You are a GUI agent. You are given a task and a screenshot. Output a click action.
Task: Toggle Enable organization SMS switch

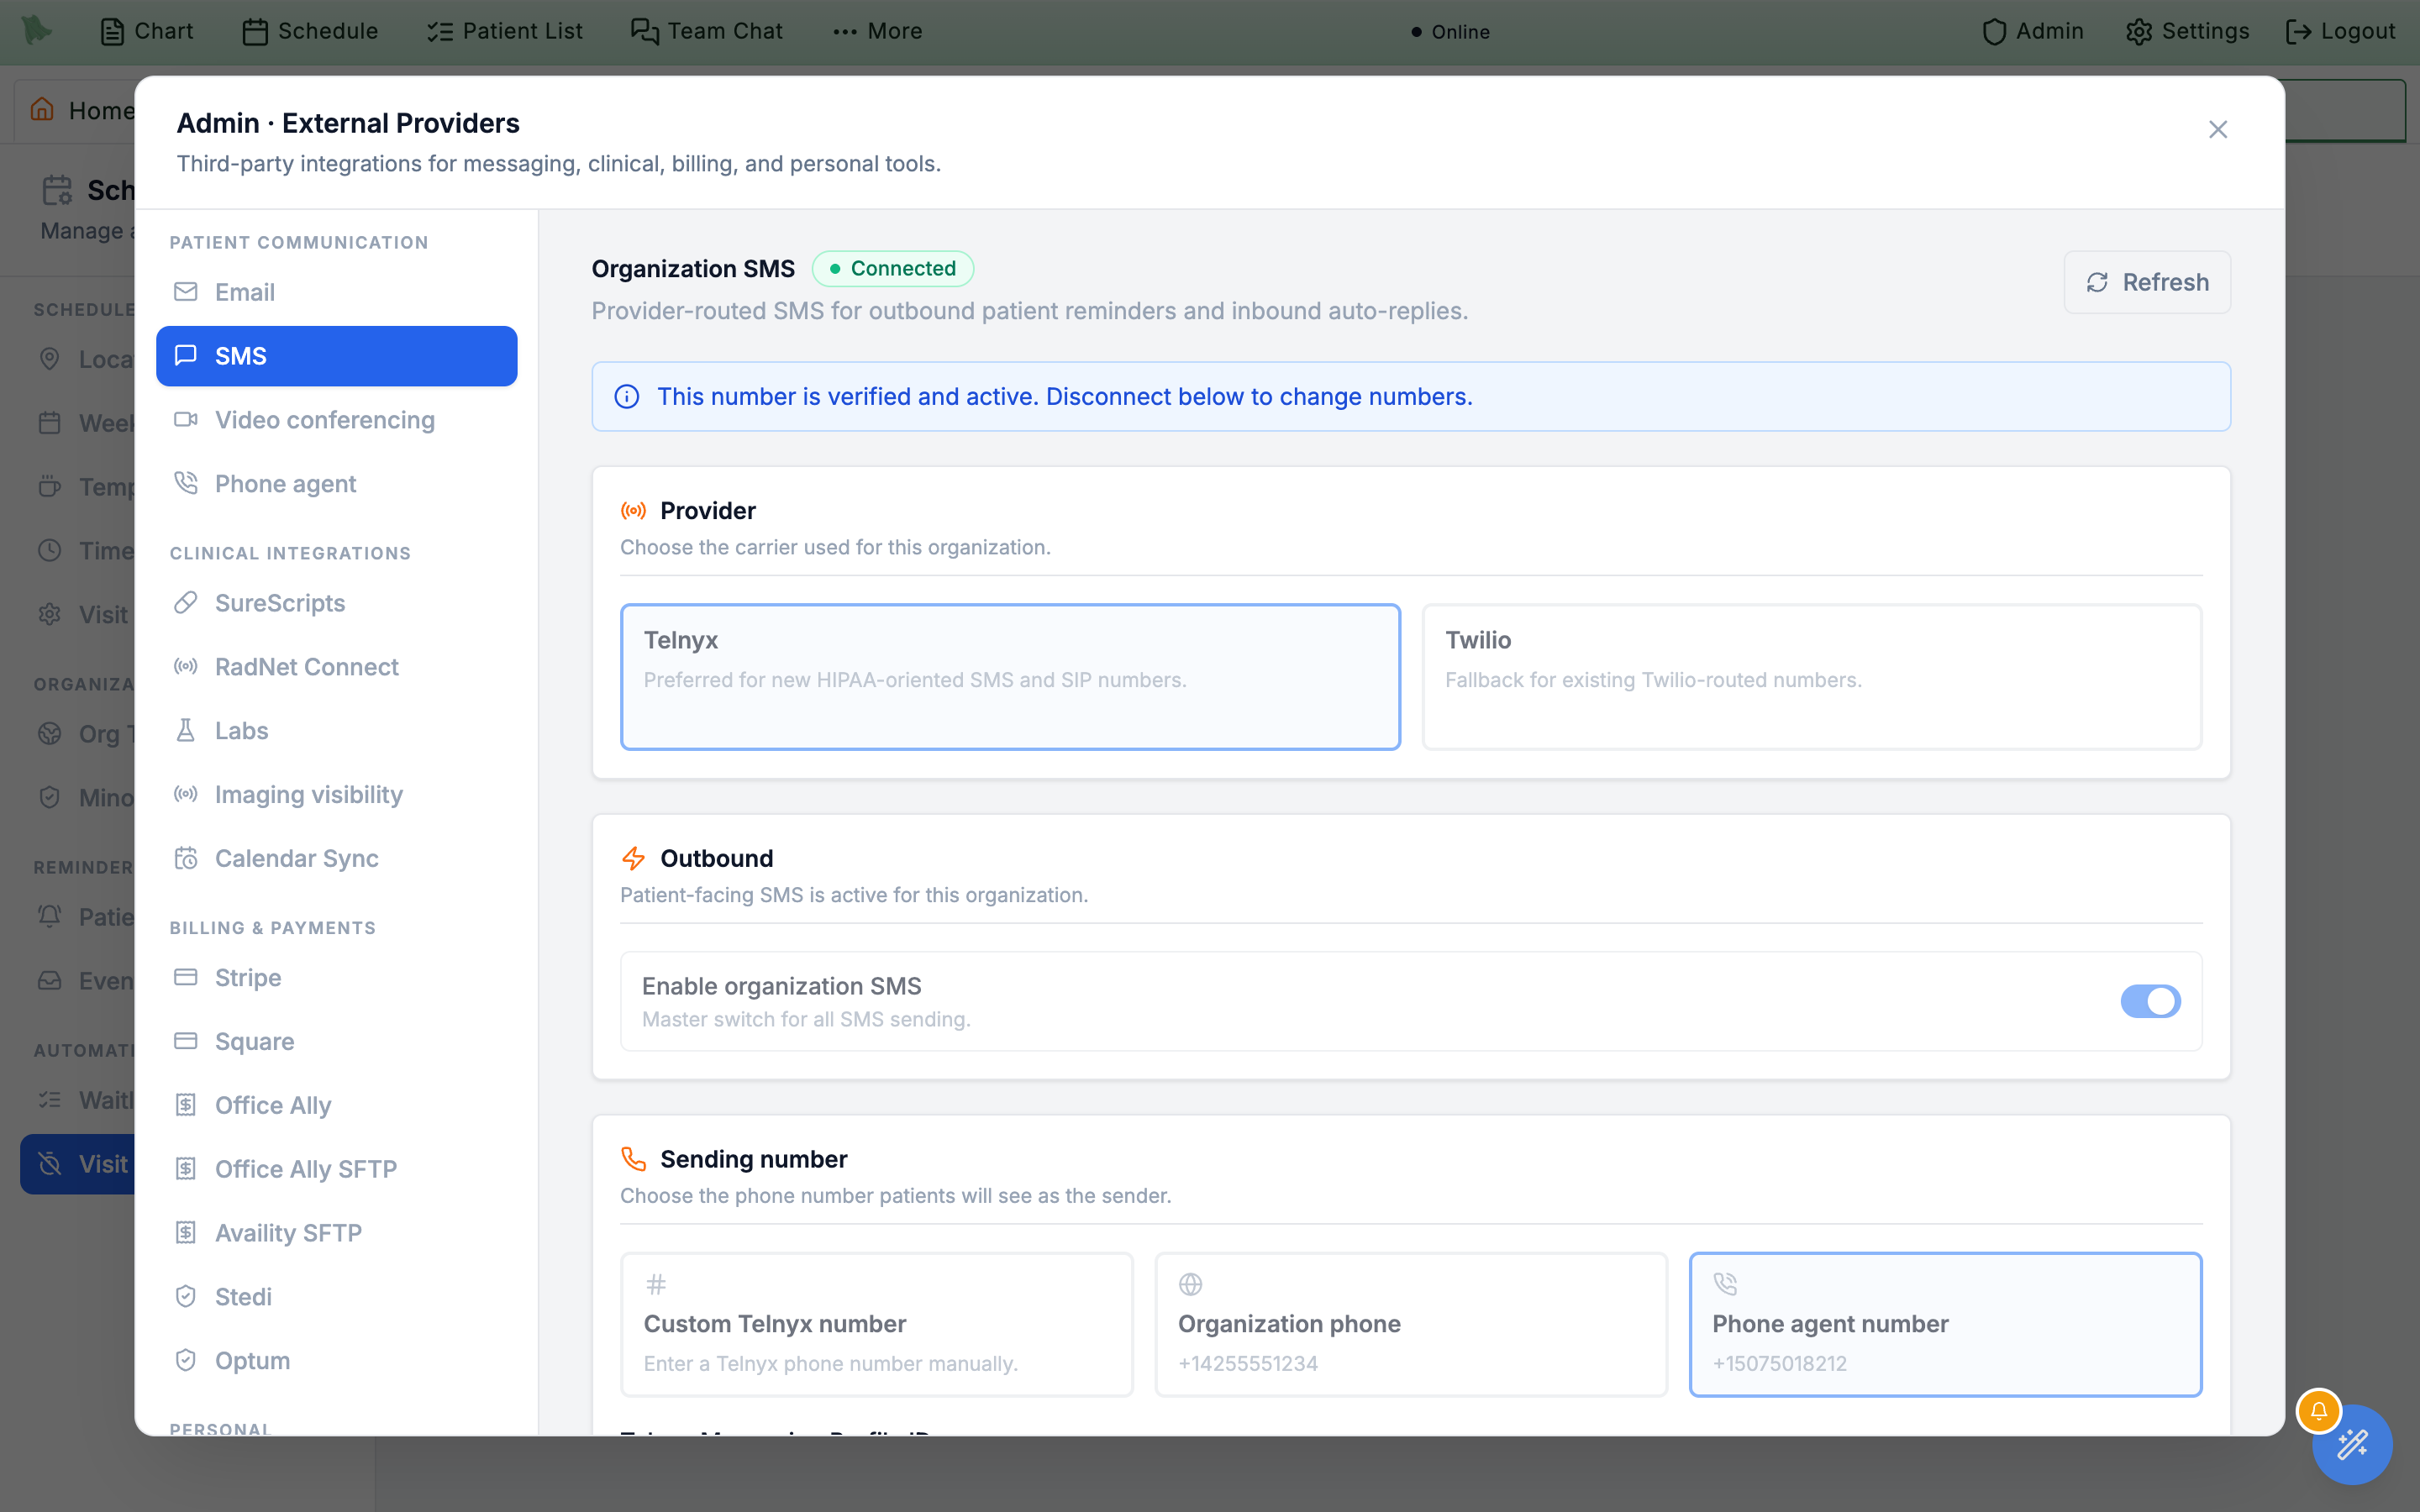[x=2150, y=1001]
